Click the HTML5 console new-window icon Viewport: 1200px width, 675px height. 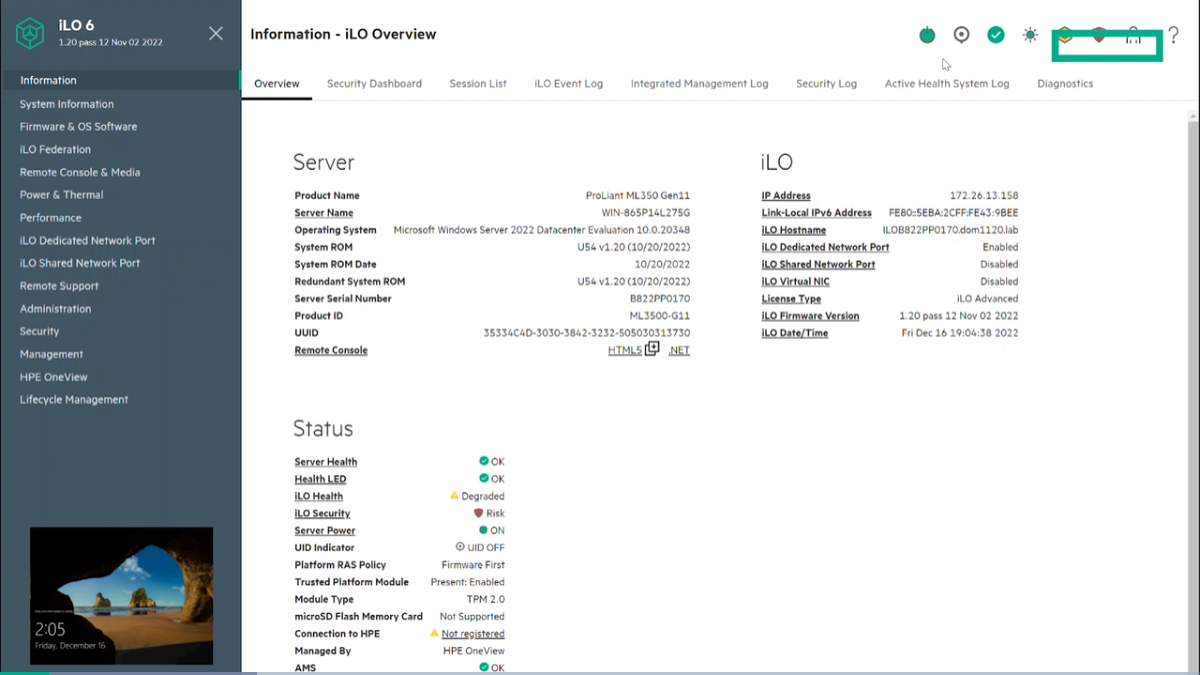652,349
